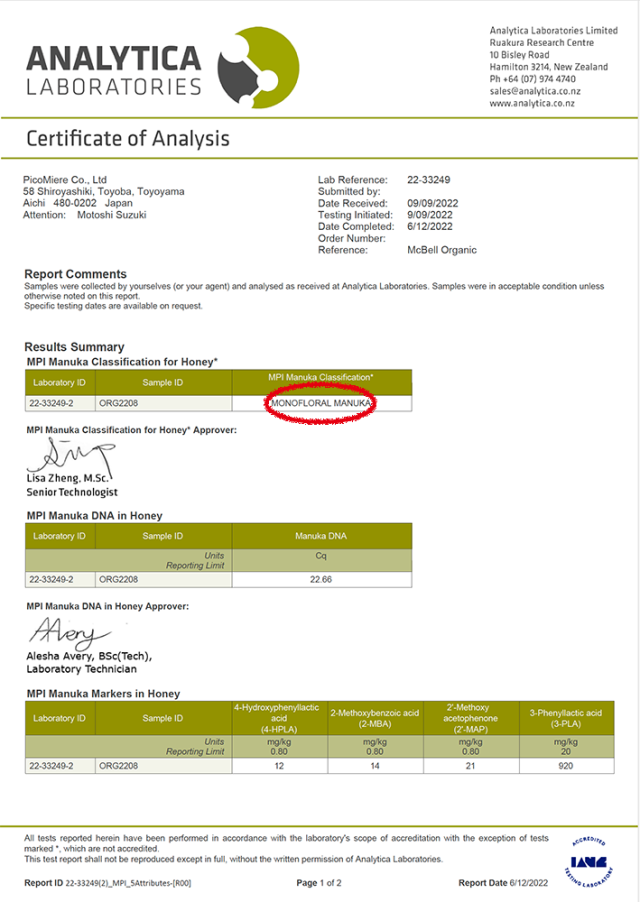
Task: Click the 'Report Comments' heading
Action: coord(75,274)
